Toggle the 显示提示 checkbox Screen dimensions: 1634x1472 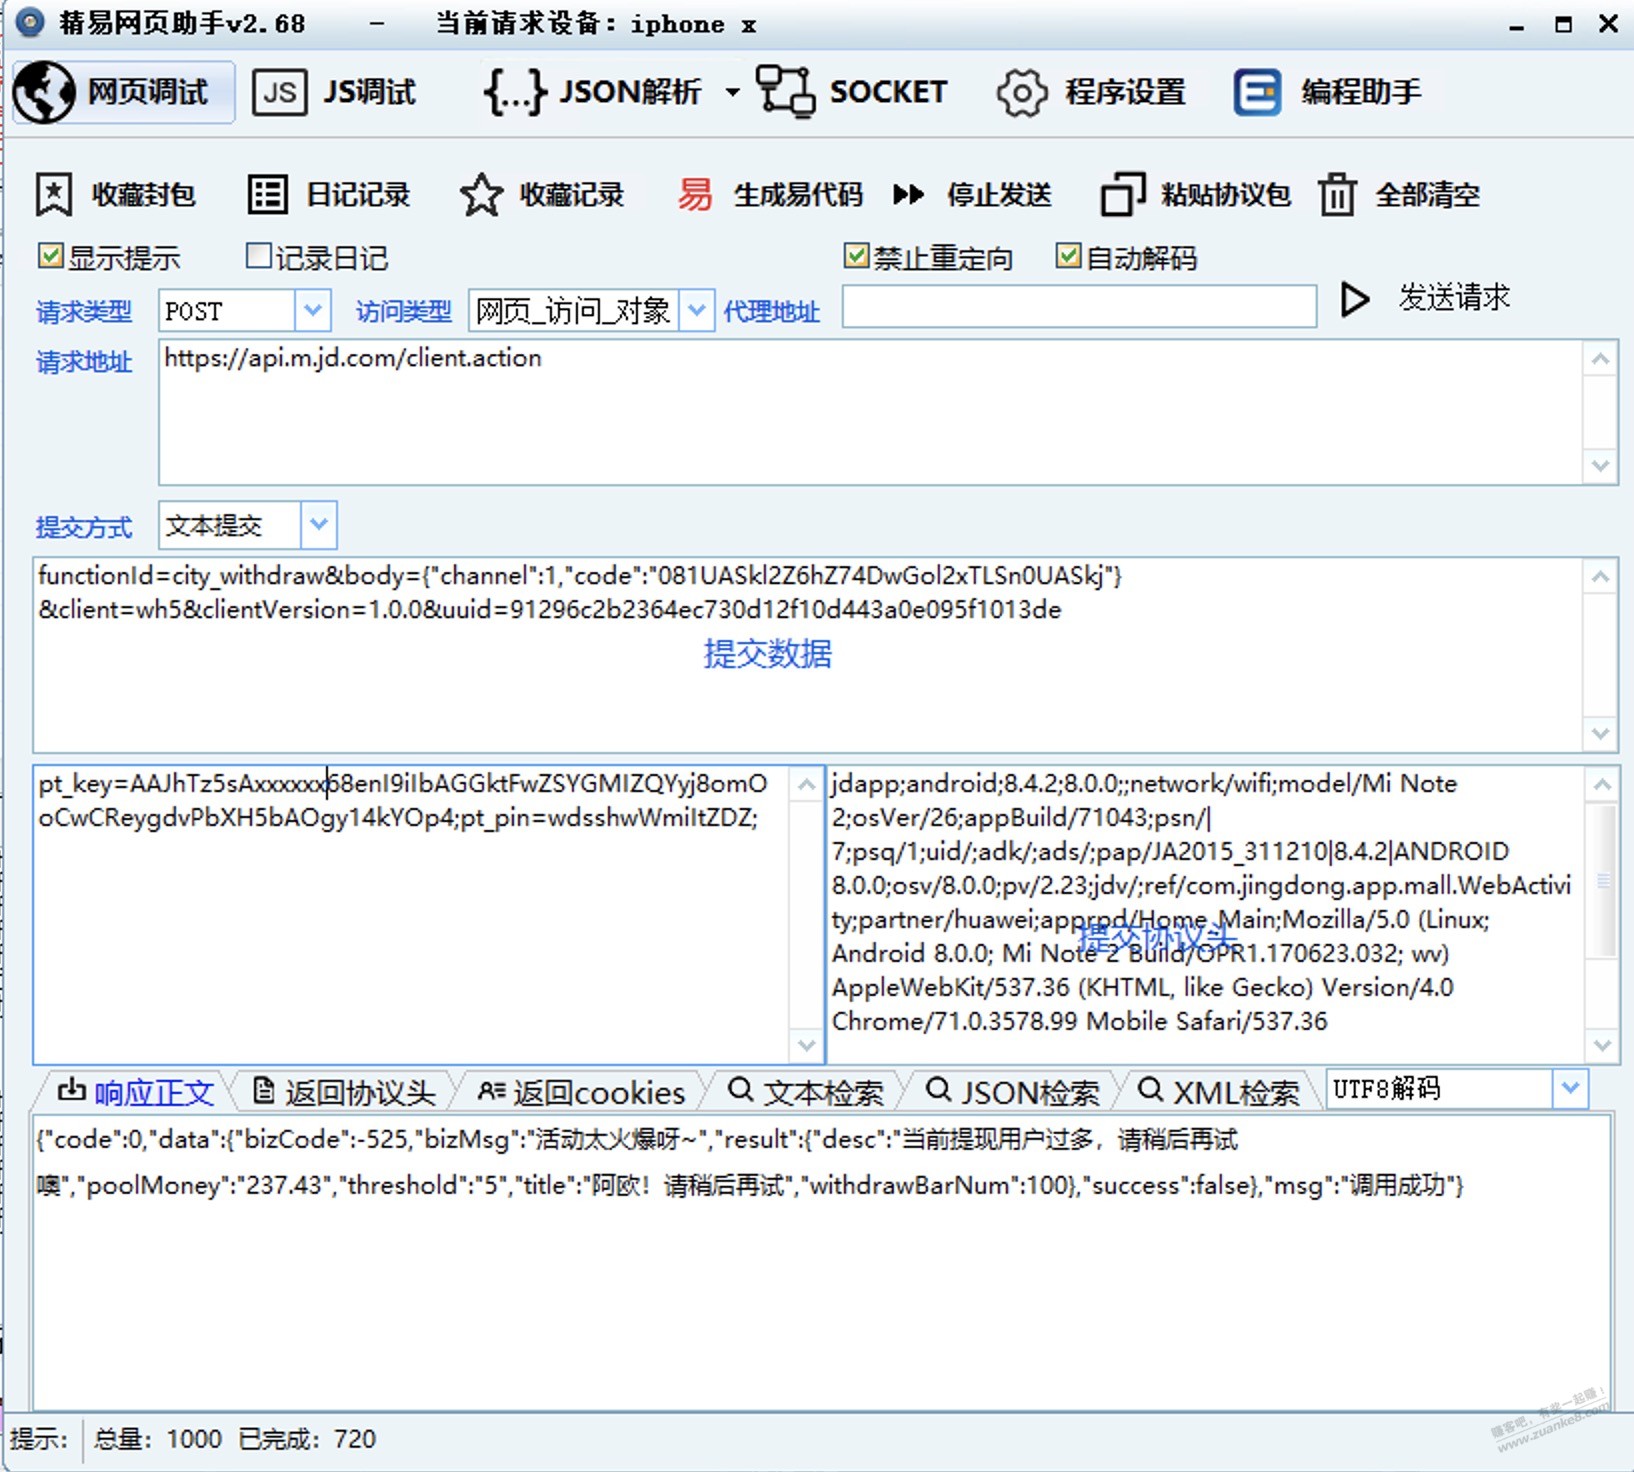pos(50,256)
